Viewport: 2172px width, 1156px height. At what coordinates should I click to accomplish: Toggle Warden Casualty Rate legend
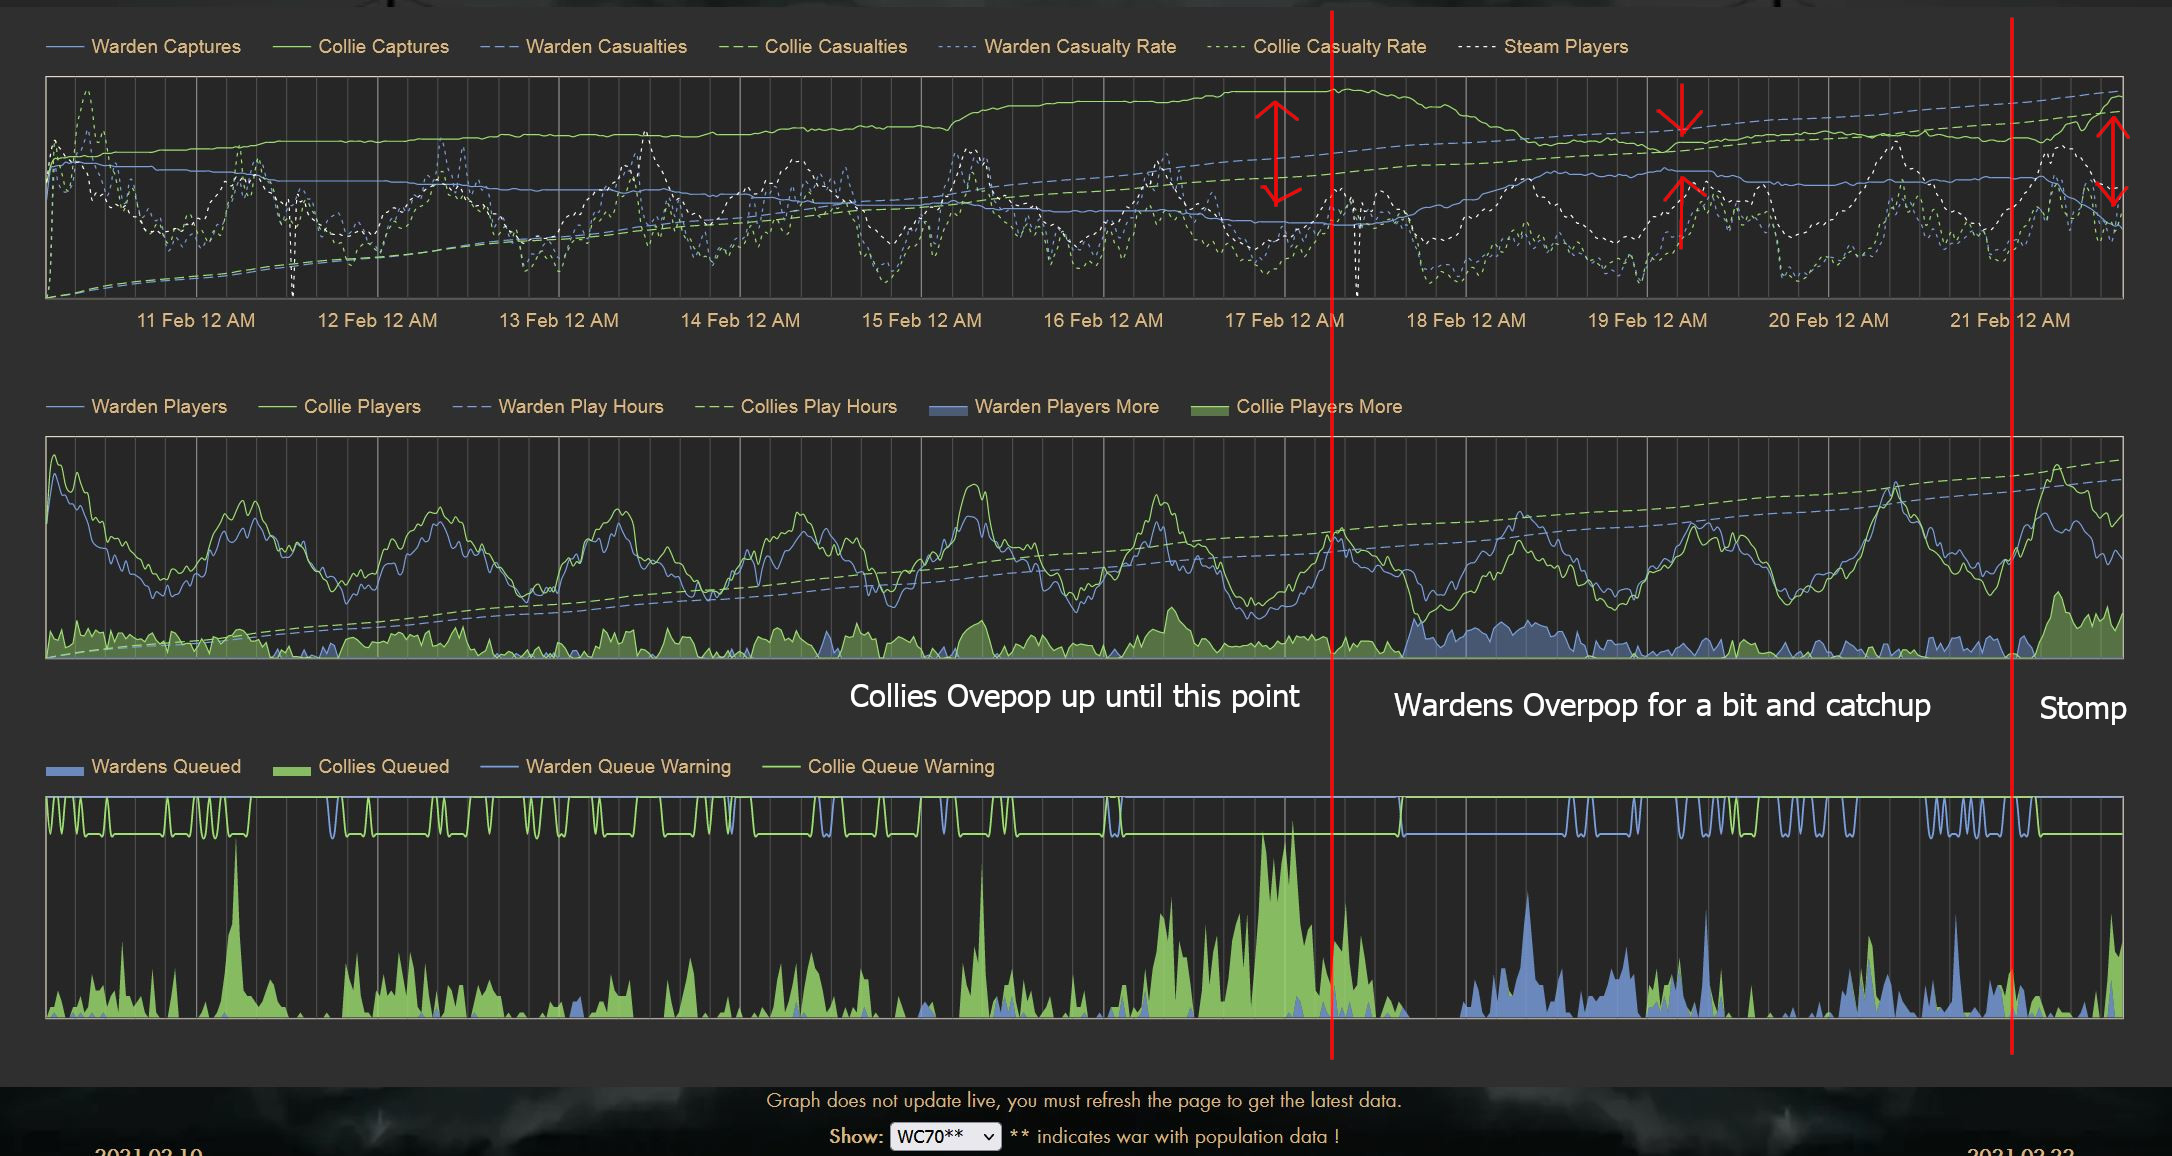pos(1079,47)
